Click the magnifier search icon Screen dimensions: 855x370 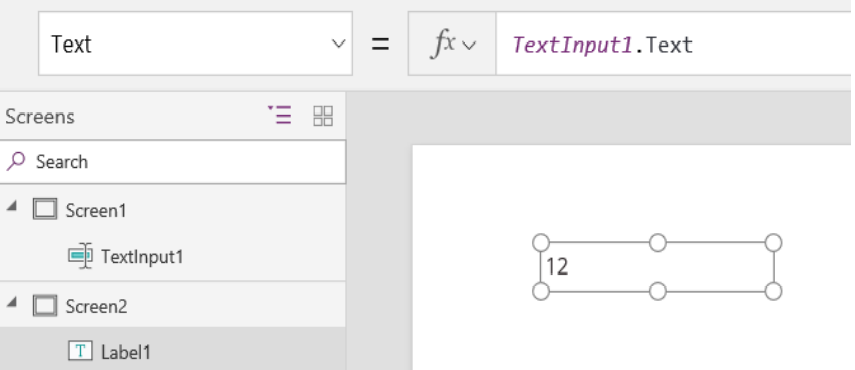click(16, 161)
